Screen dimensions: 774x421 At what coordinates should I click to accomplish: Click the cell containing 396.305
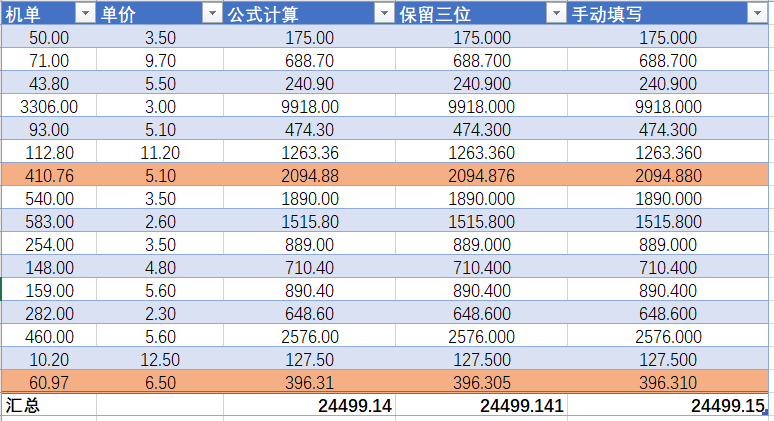481,383
